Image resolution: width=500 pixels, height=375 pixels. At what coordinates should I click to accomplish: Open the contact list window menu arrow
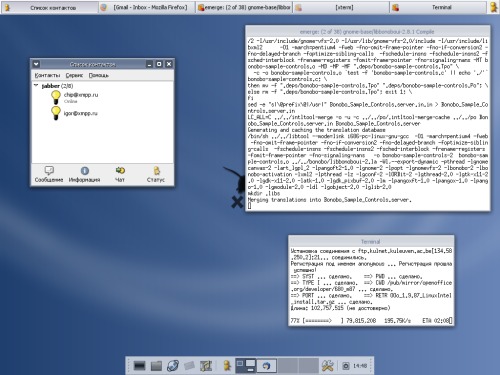[36, 64]
